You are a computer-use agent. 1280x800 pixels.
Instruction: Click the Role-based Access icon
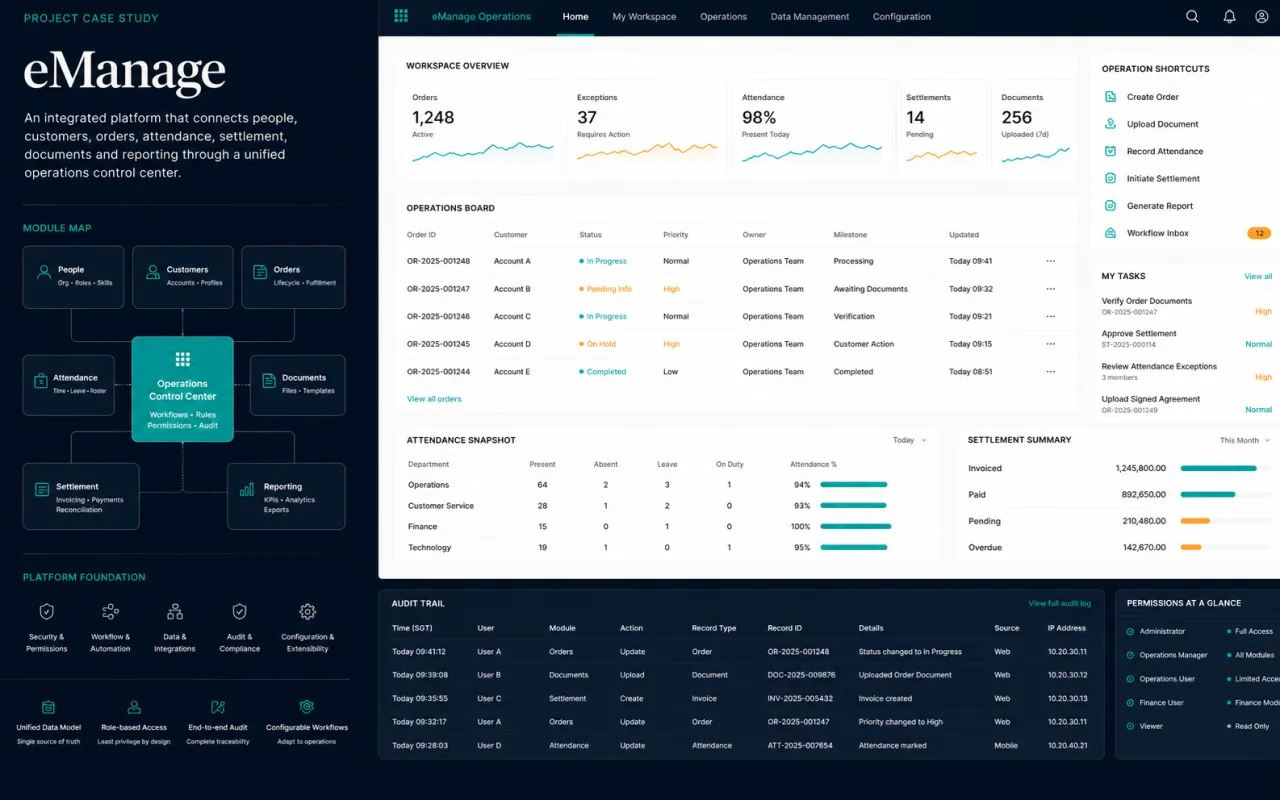tap(134, 707)
